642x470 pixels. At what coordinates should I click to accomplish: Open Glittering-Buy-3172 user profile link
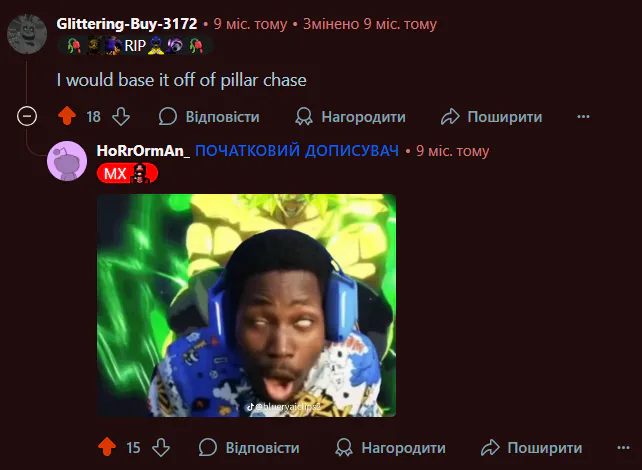coord(127,24)
